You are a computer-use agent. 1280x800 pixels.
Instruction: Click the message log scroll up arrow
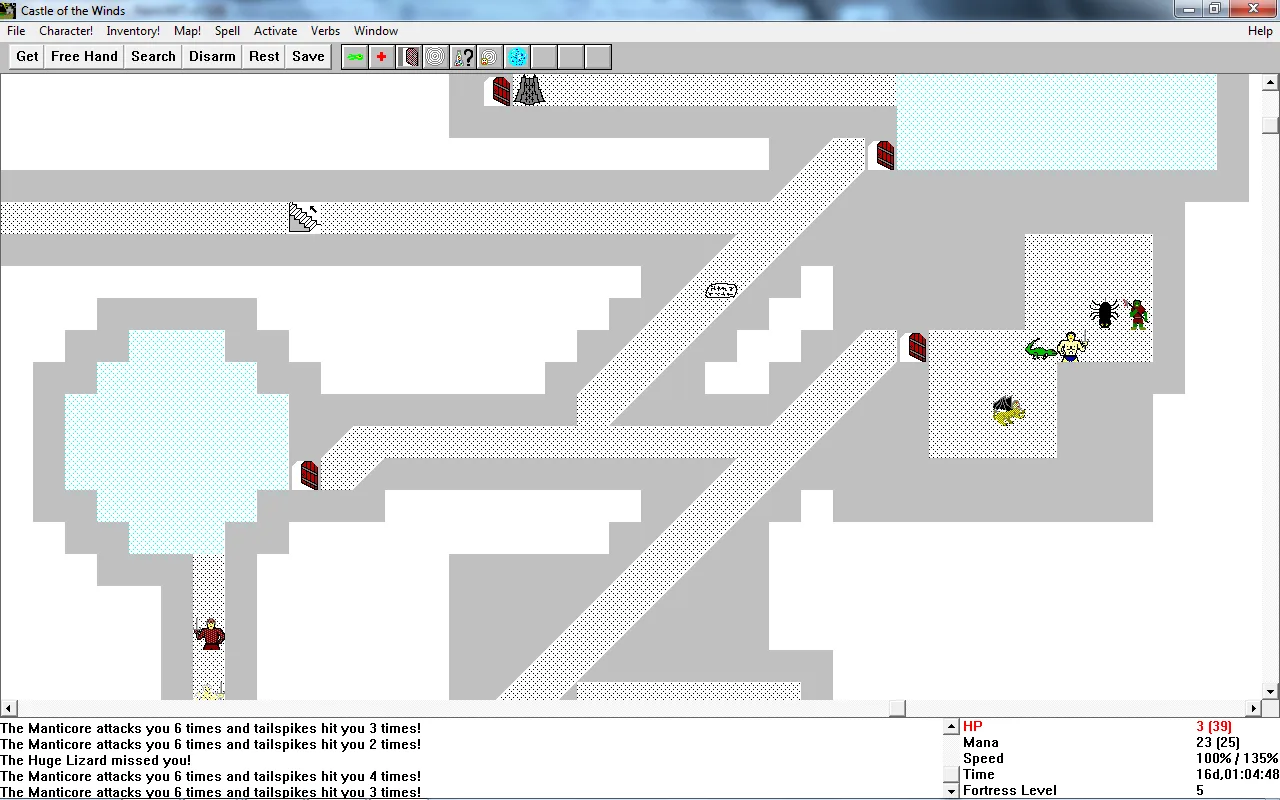point(951,728)
